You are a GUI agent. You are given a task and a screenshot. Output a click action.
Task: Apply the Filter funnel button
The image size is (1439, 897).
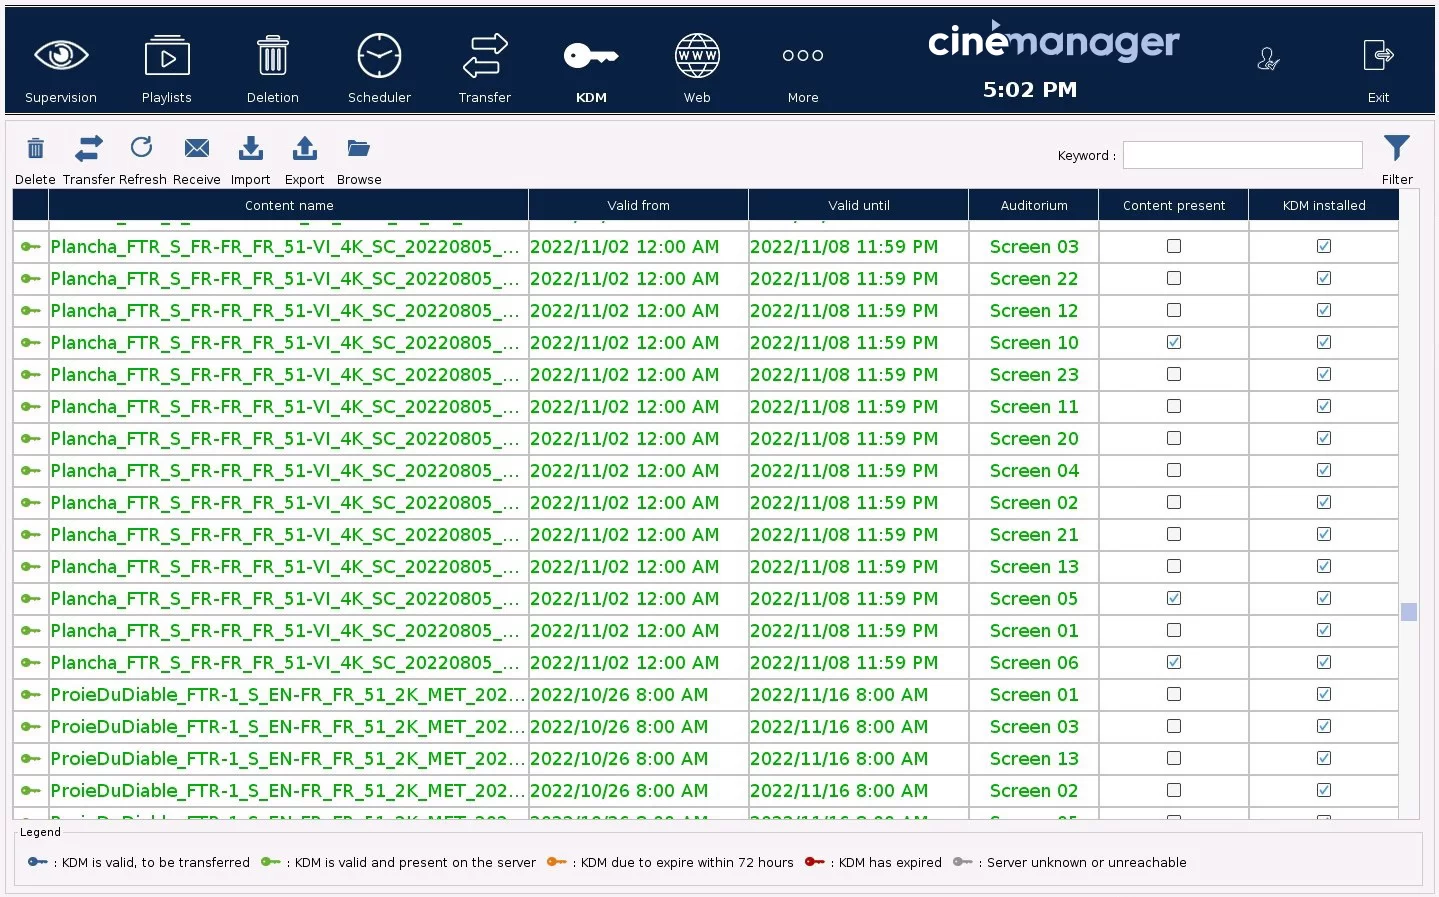click(x=1396, y=150)
